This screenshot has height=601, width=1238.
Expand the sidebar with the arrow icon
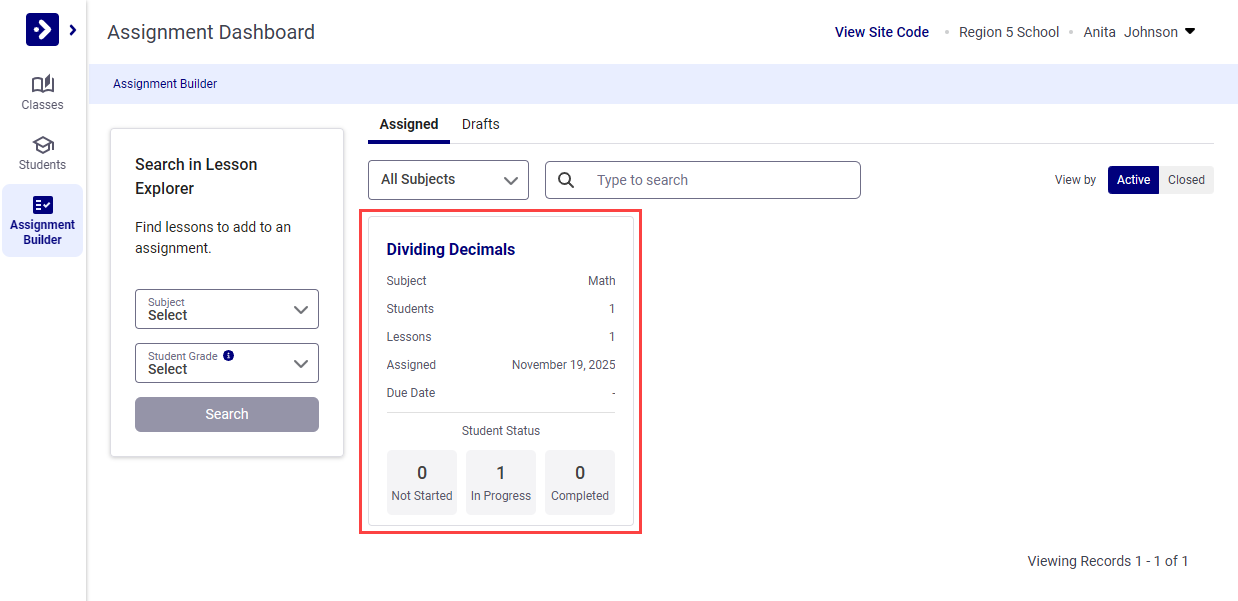(x=71, y=30)
